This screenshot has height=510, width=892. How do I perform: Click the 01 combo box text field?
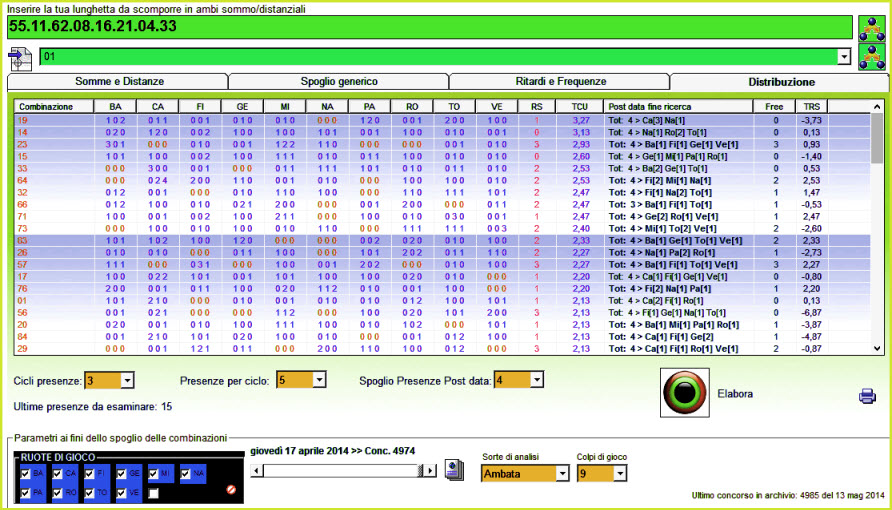tap(438, 56)
